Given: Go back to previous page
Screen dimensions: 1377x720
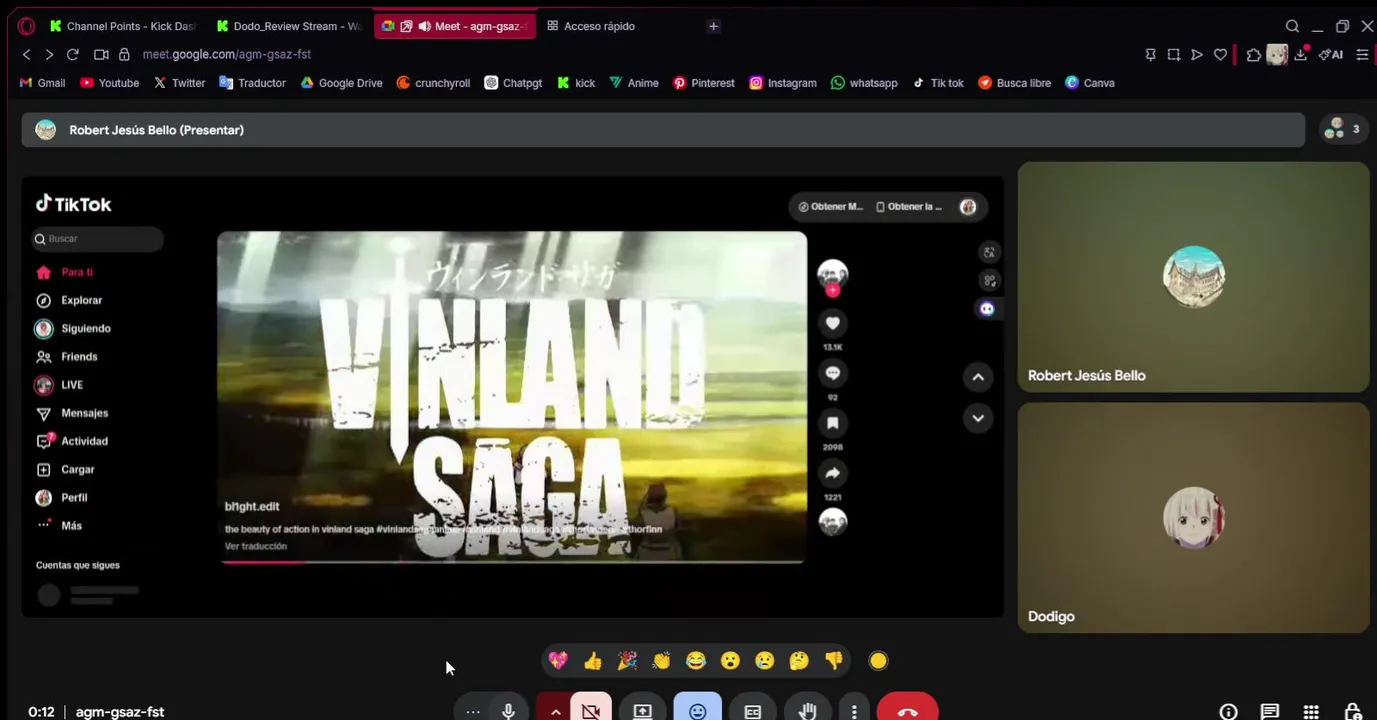Looking at the screenshot, I should 27,54.
